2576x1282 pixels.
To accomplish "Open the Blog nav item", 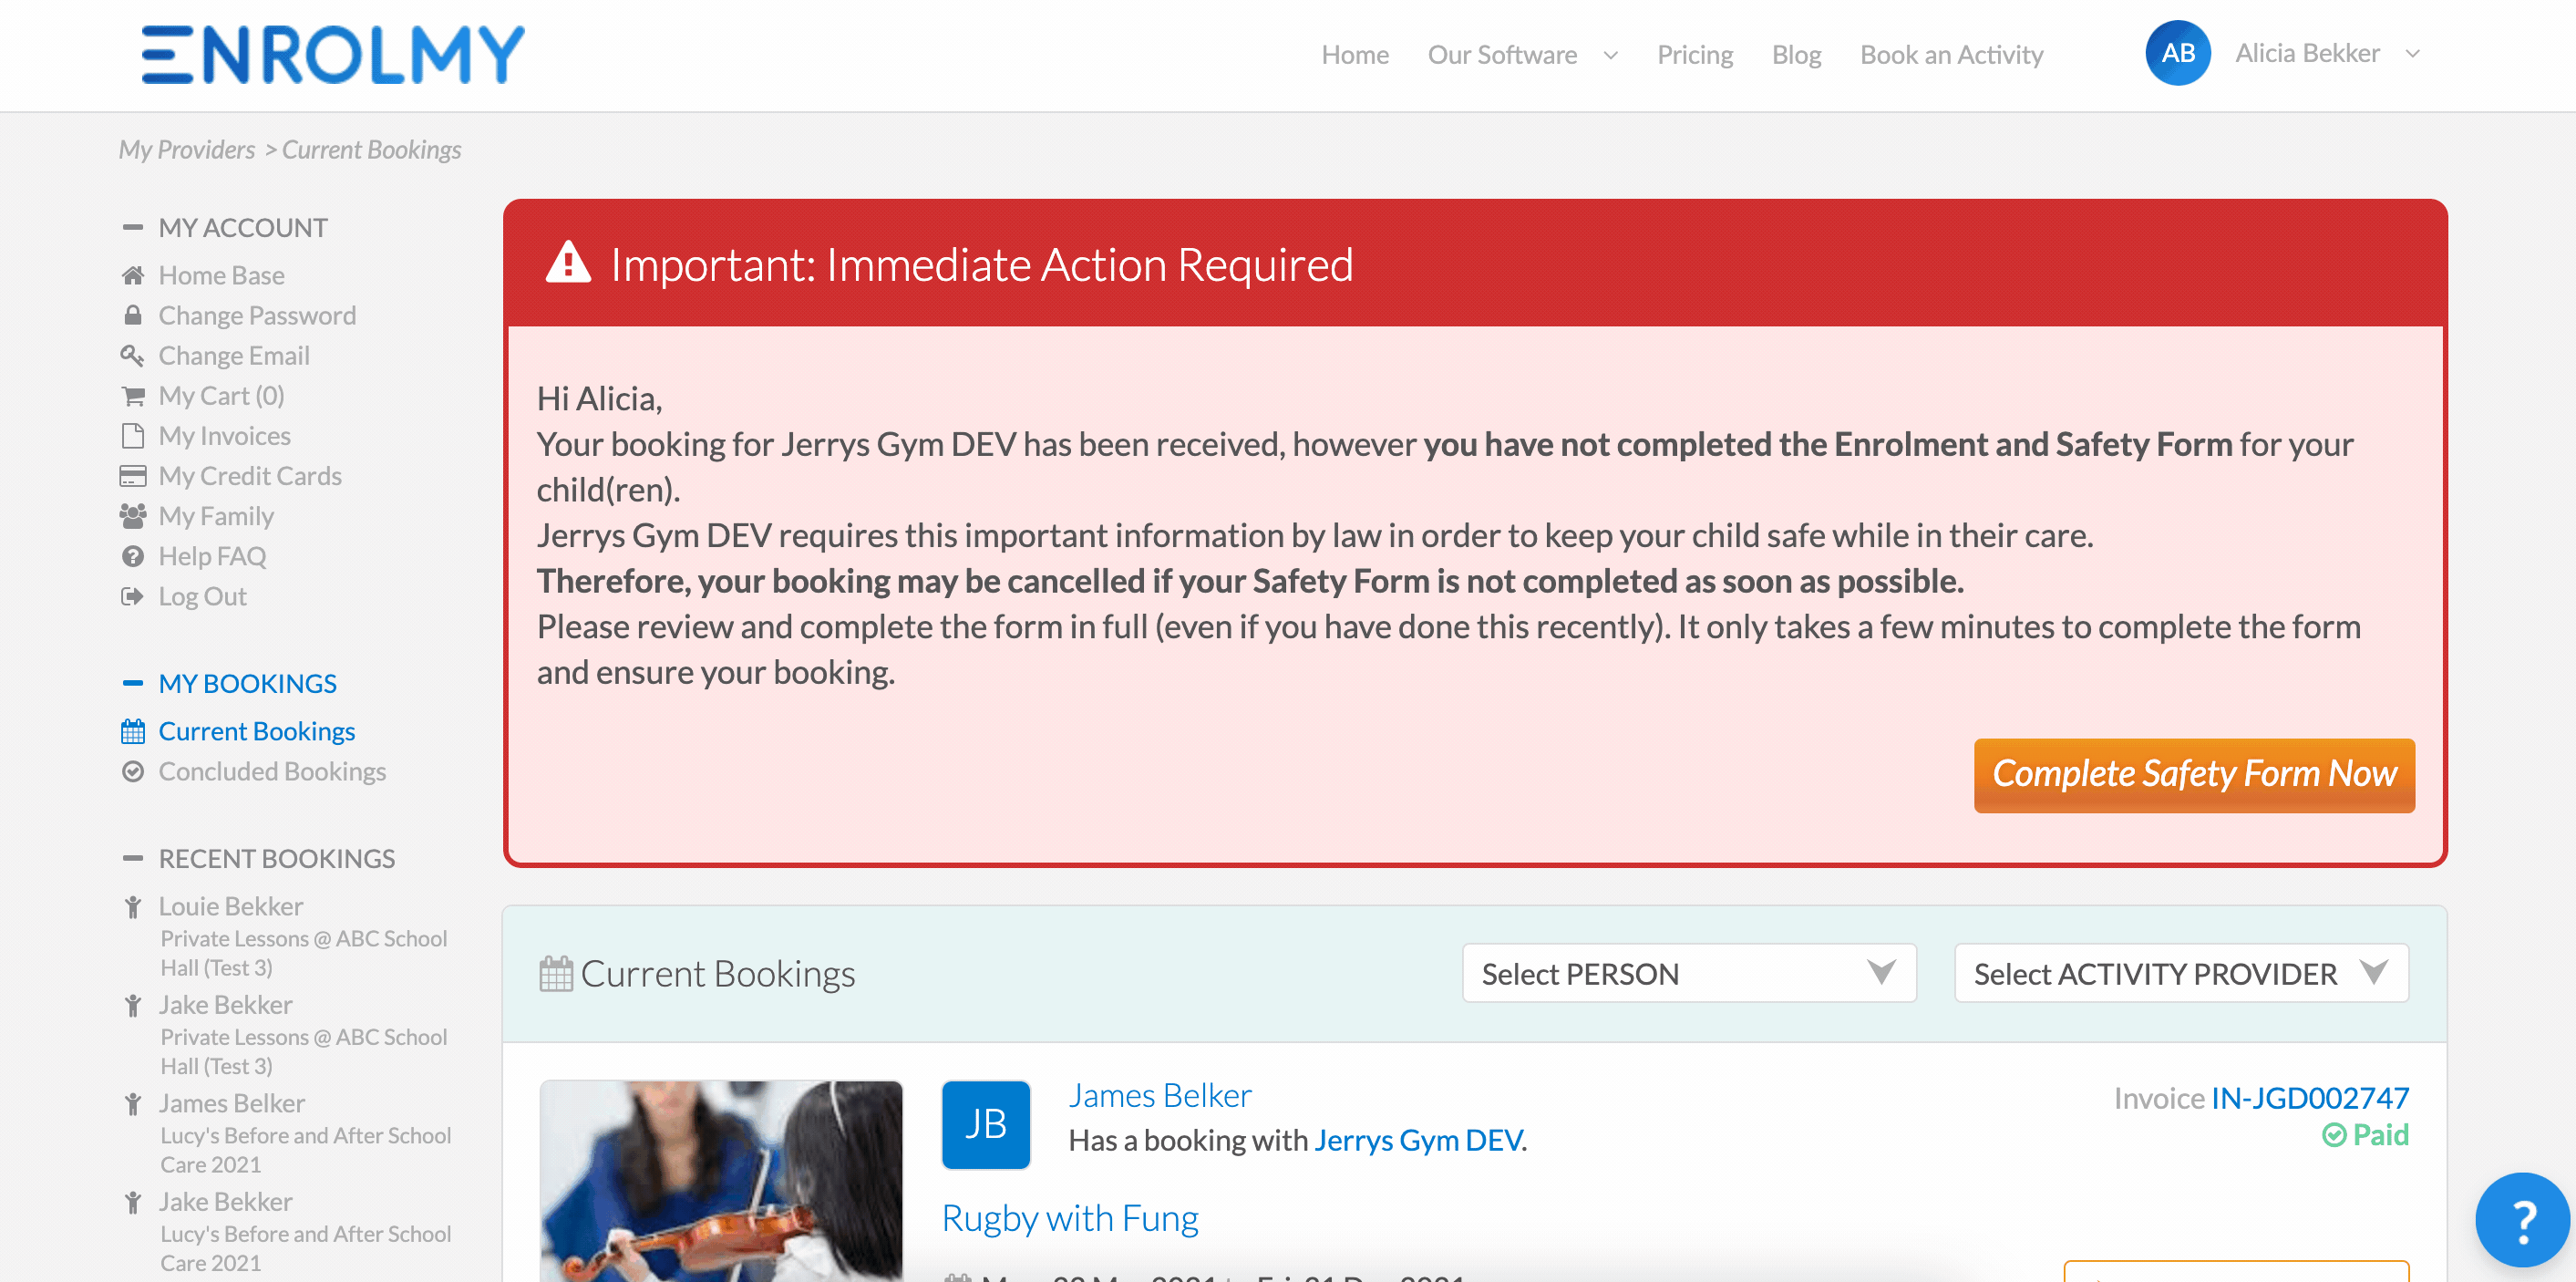I will coord(1795,54).
